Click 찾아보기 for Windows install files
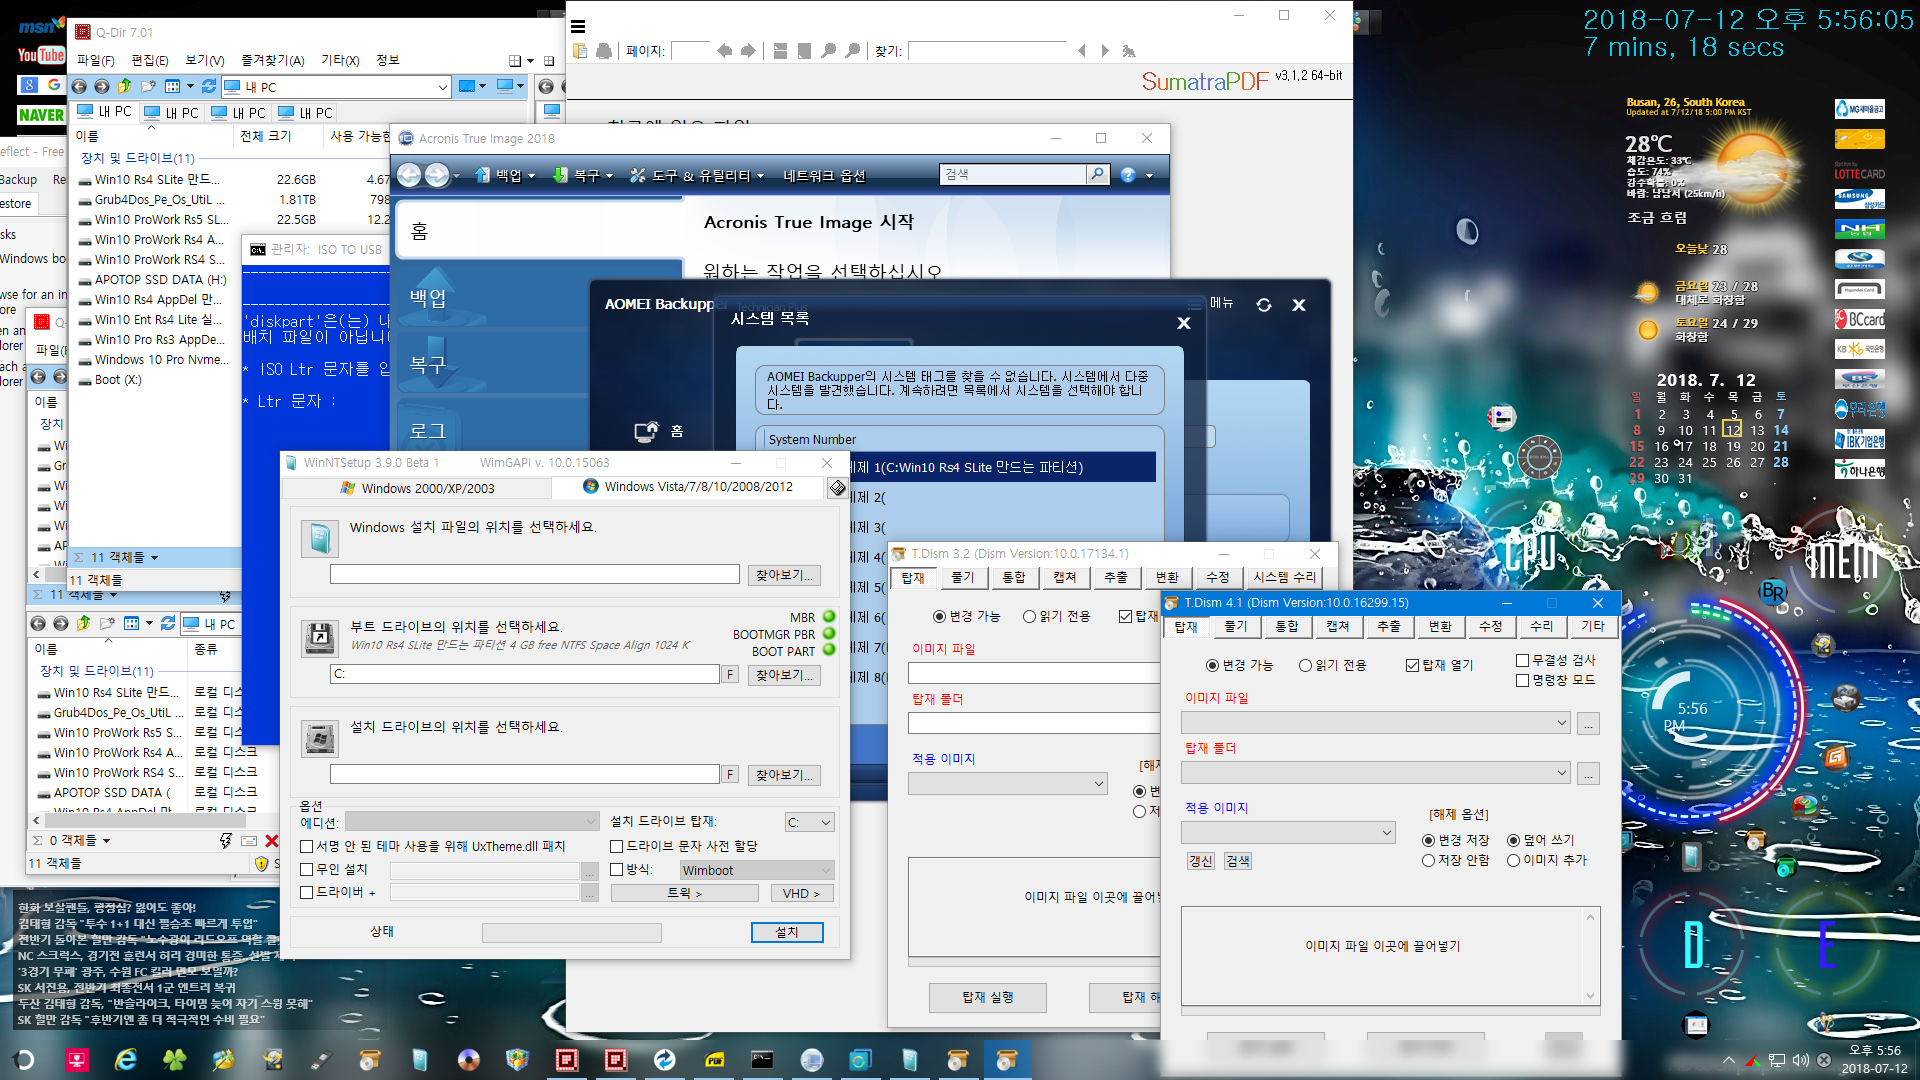The width and height of the screenshot is (1920, 1080). [785, 575]
